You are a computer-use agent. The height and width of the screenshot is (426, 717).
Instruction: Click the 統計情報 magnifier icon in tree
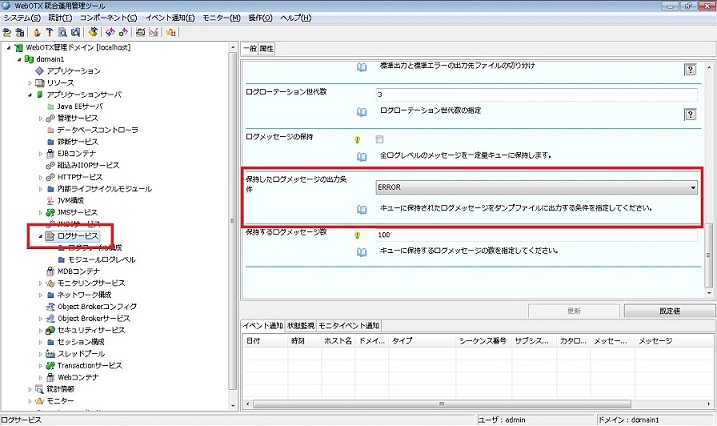click(x=40, y=389)
